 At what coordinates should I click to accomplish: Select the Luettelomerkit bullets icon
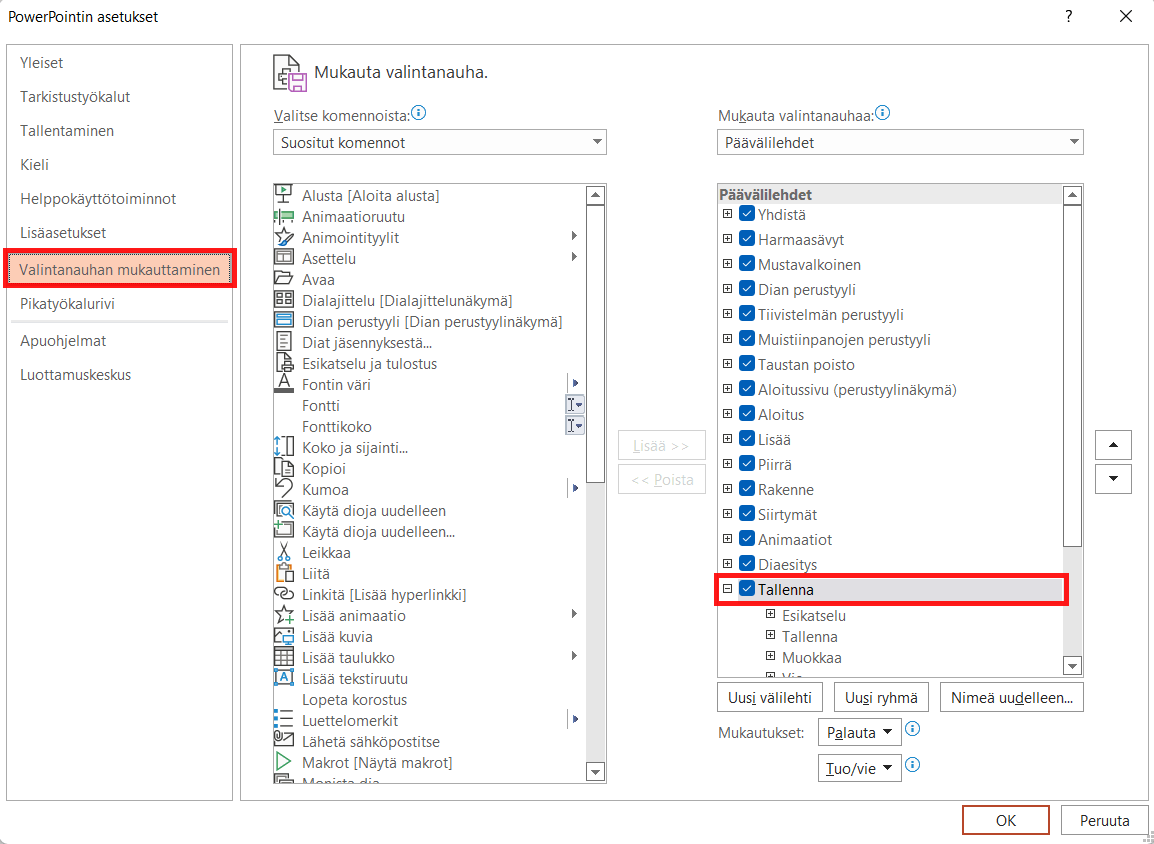pos(284,720)
